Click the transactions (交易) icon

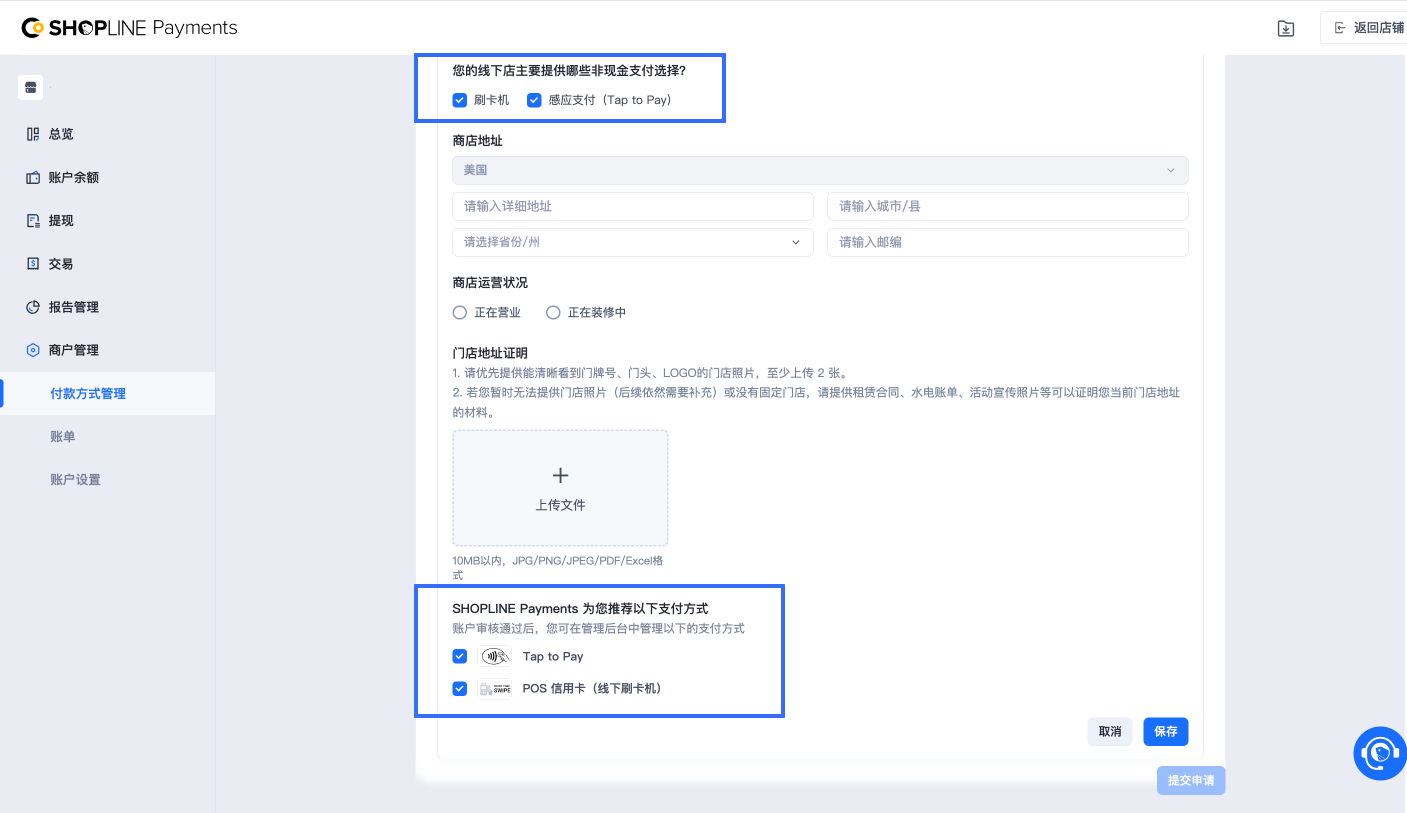pos(33,264)
